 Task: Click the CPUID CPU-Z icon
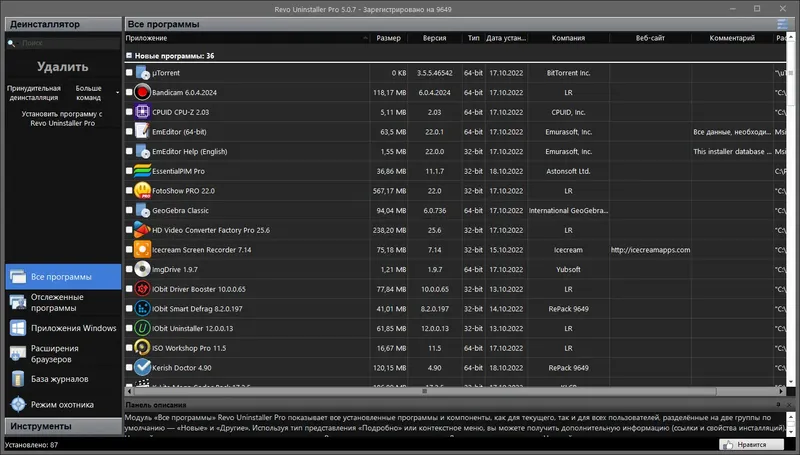click(x=142, y=112)
